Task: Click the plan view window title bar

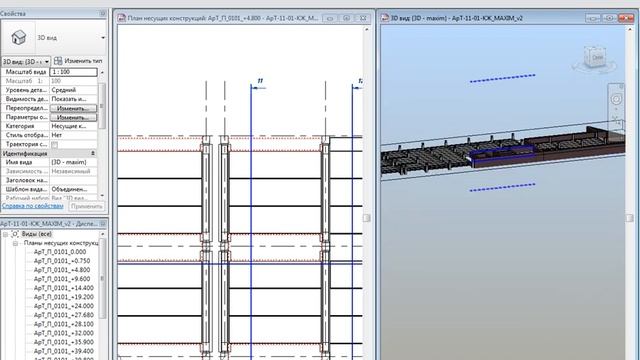Action: coord(244,18)
